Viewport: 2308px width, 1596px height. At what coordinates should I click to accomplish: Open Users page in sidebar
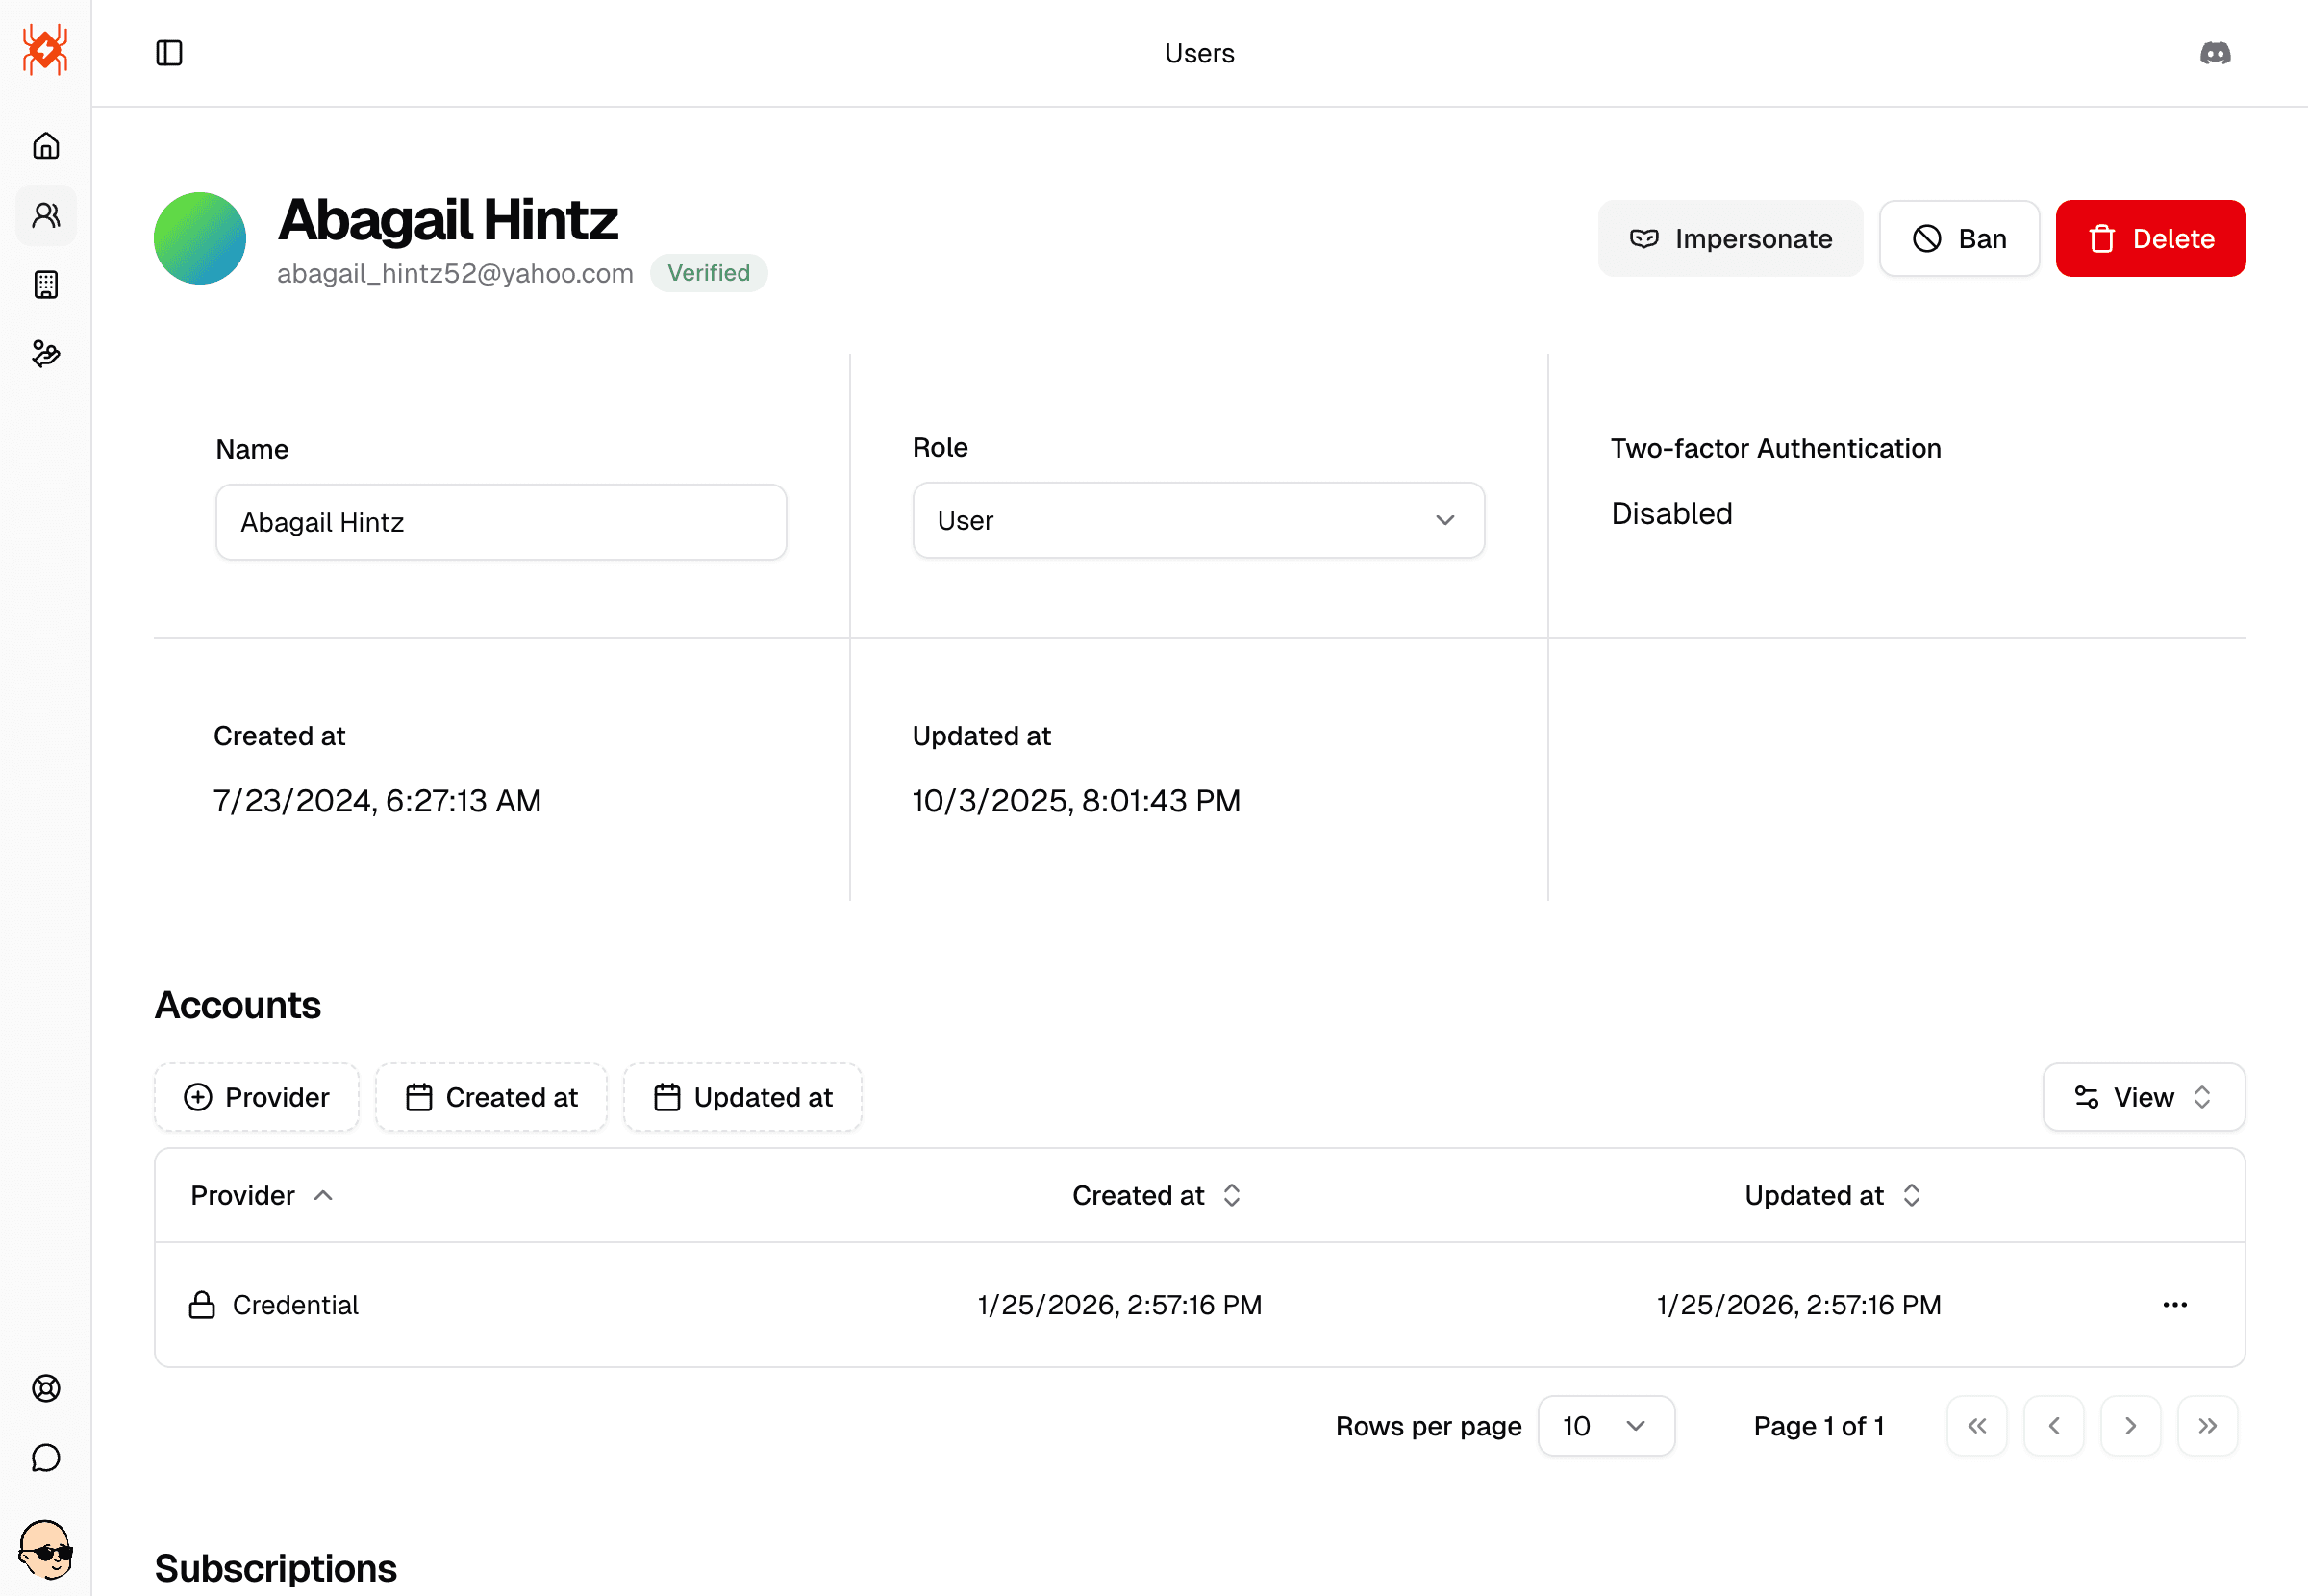pos(46,215)
